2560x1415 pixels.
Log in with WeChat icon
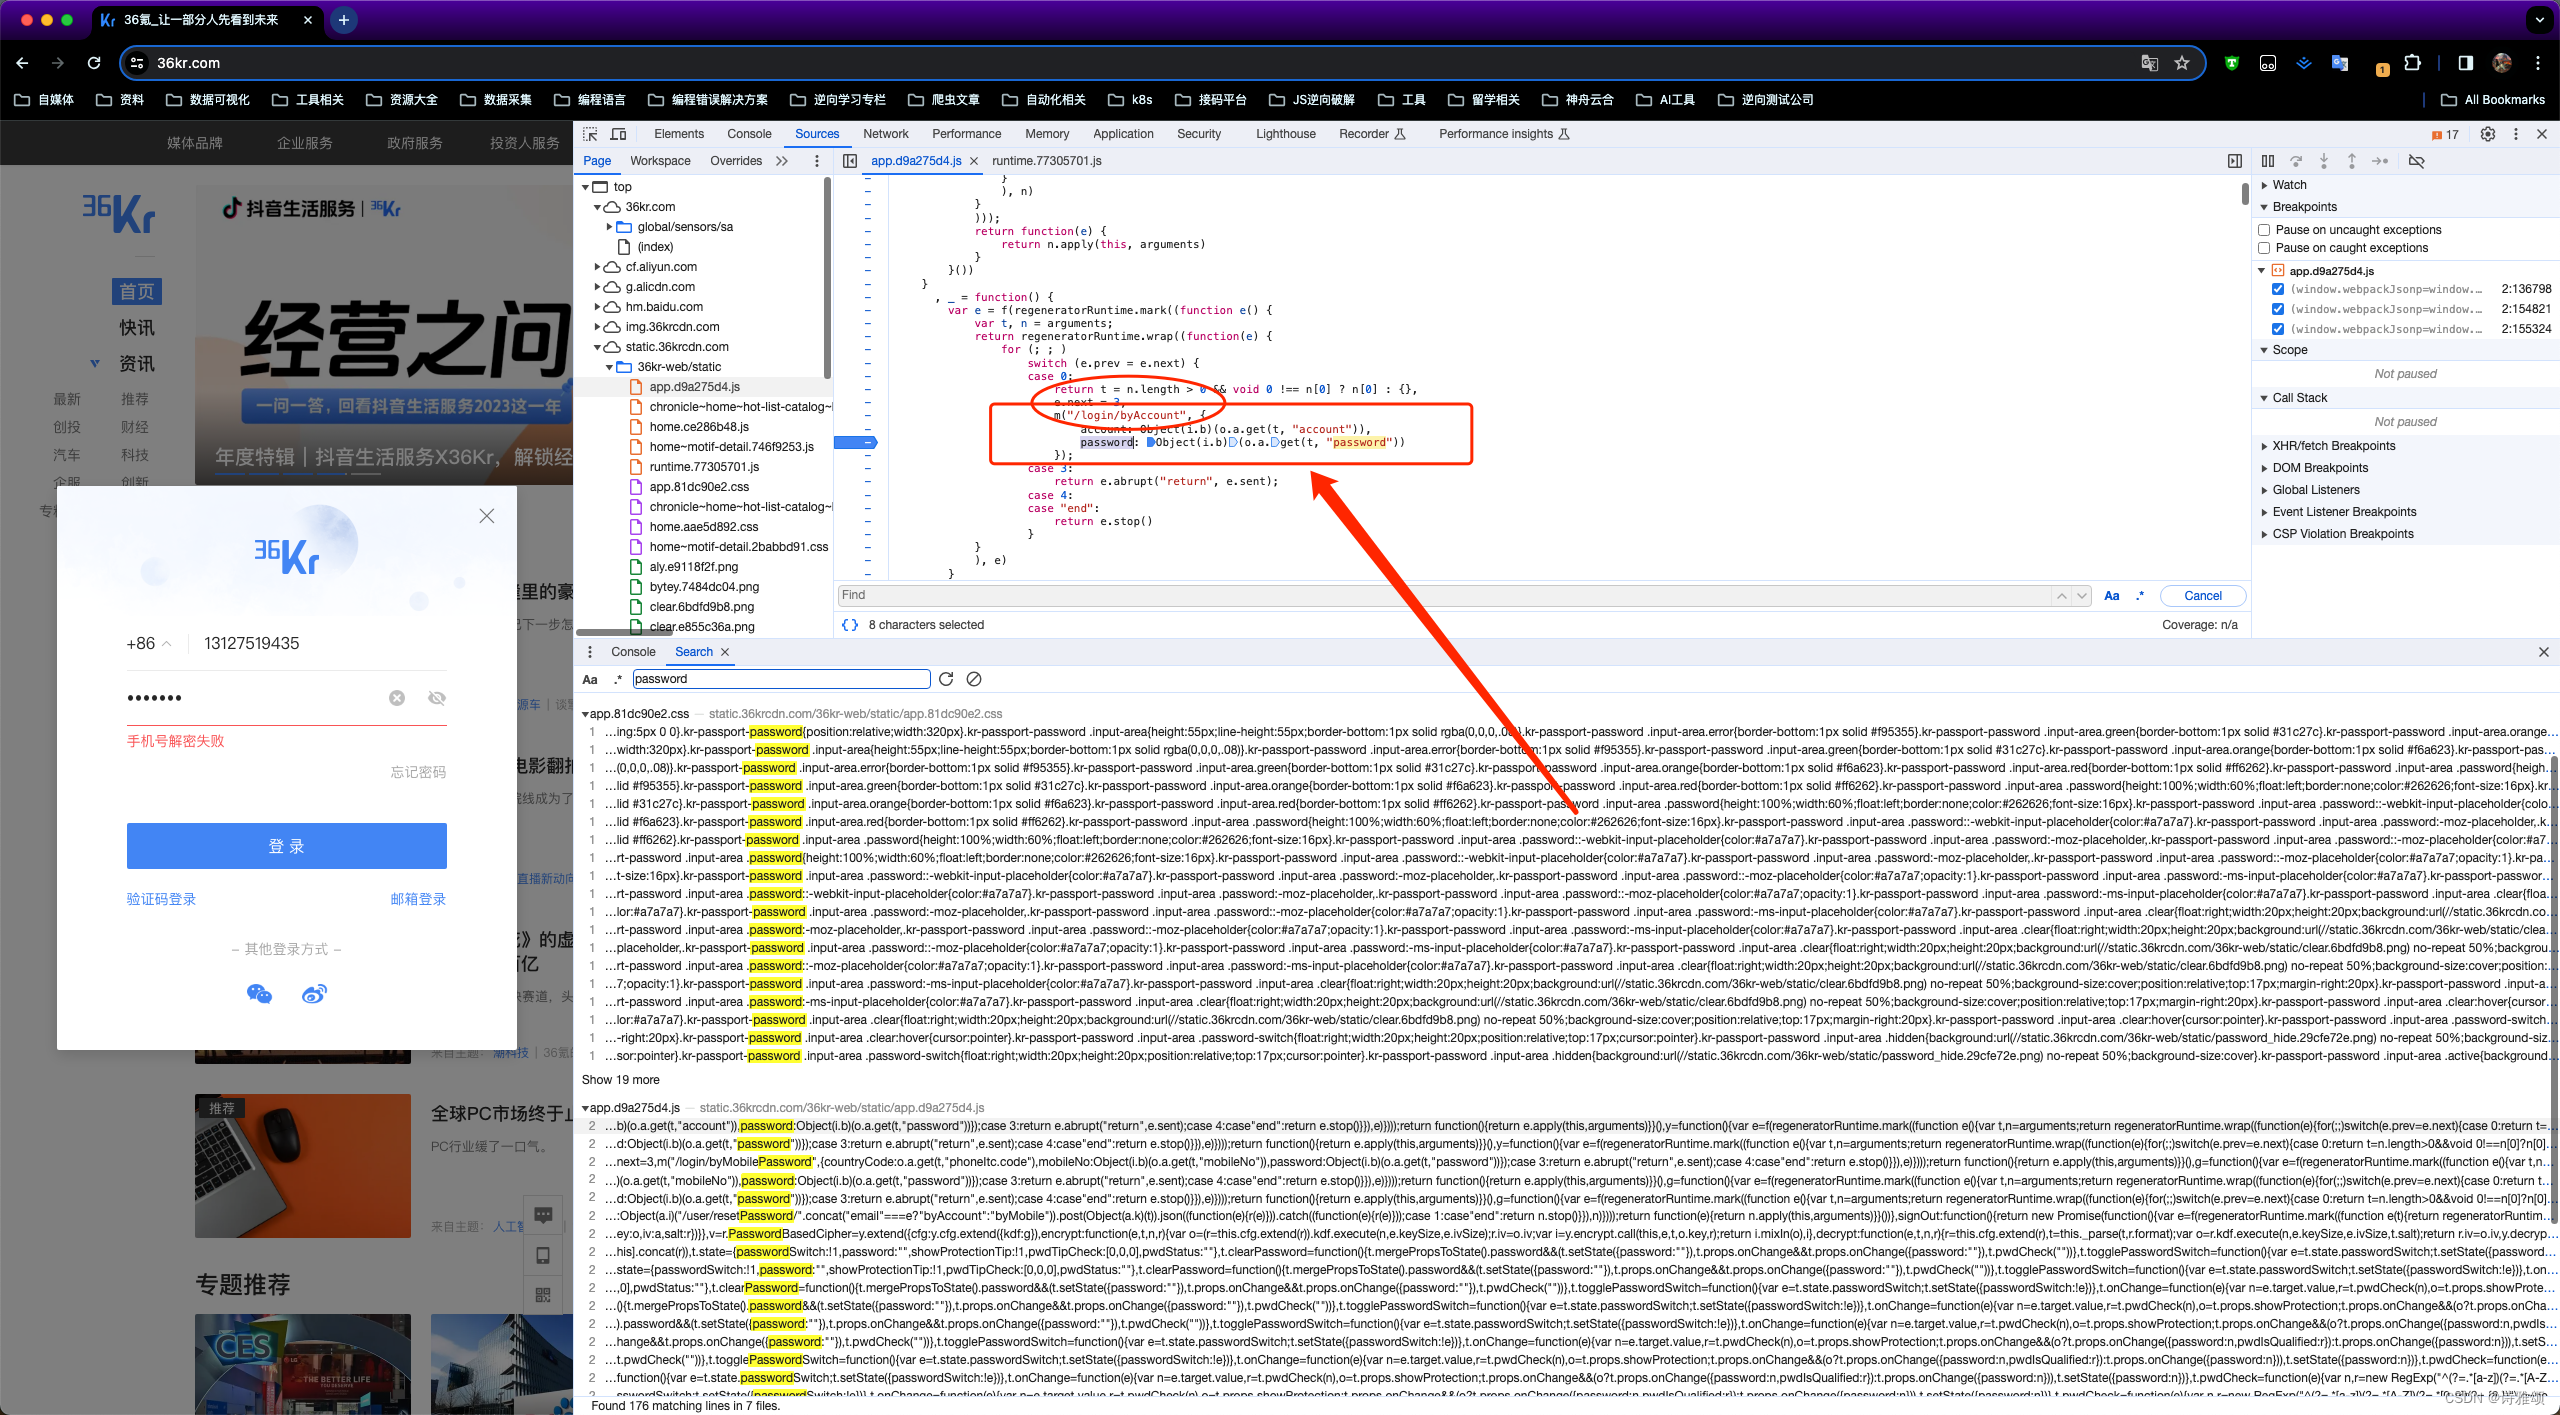click(x=259, y=994)
